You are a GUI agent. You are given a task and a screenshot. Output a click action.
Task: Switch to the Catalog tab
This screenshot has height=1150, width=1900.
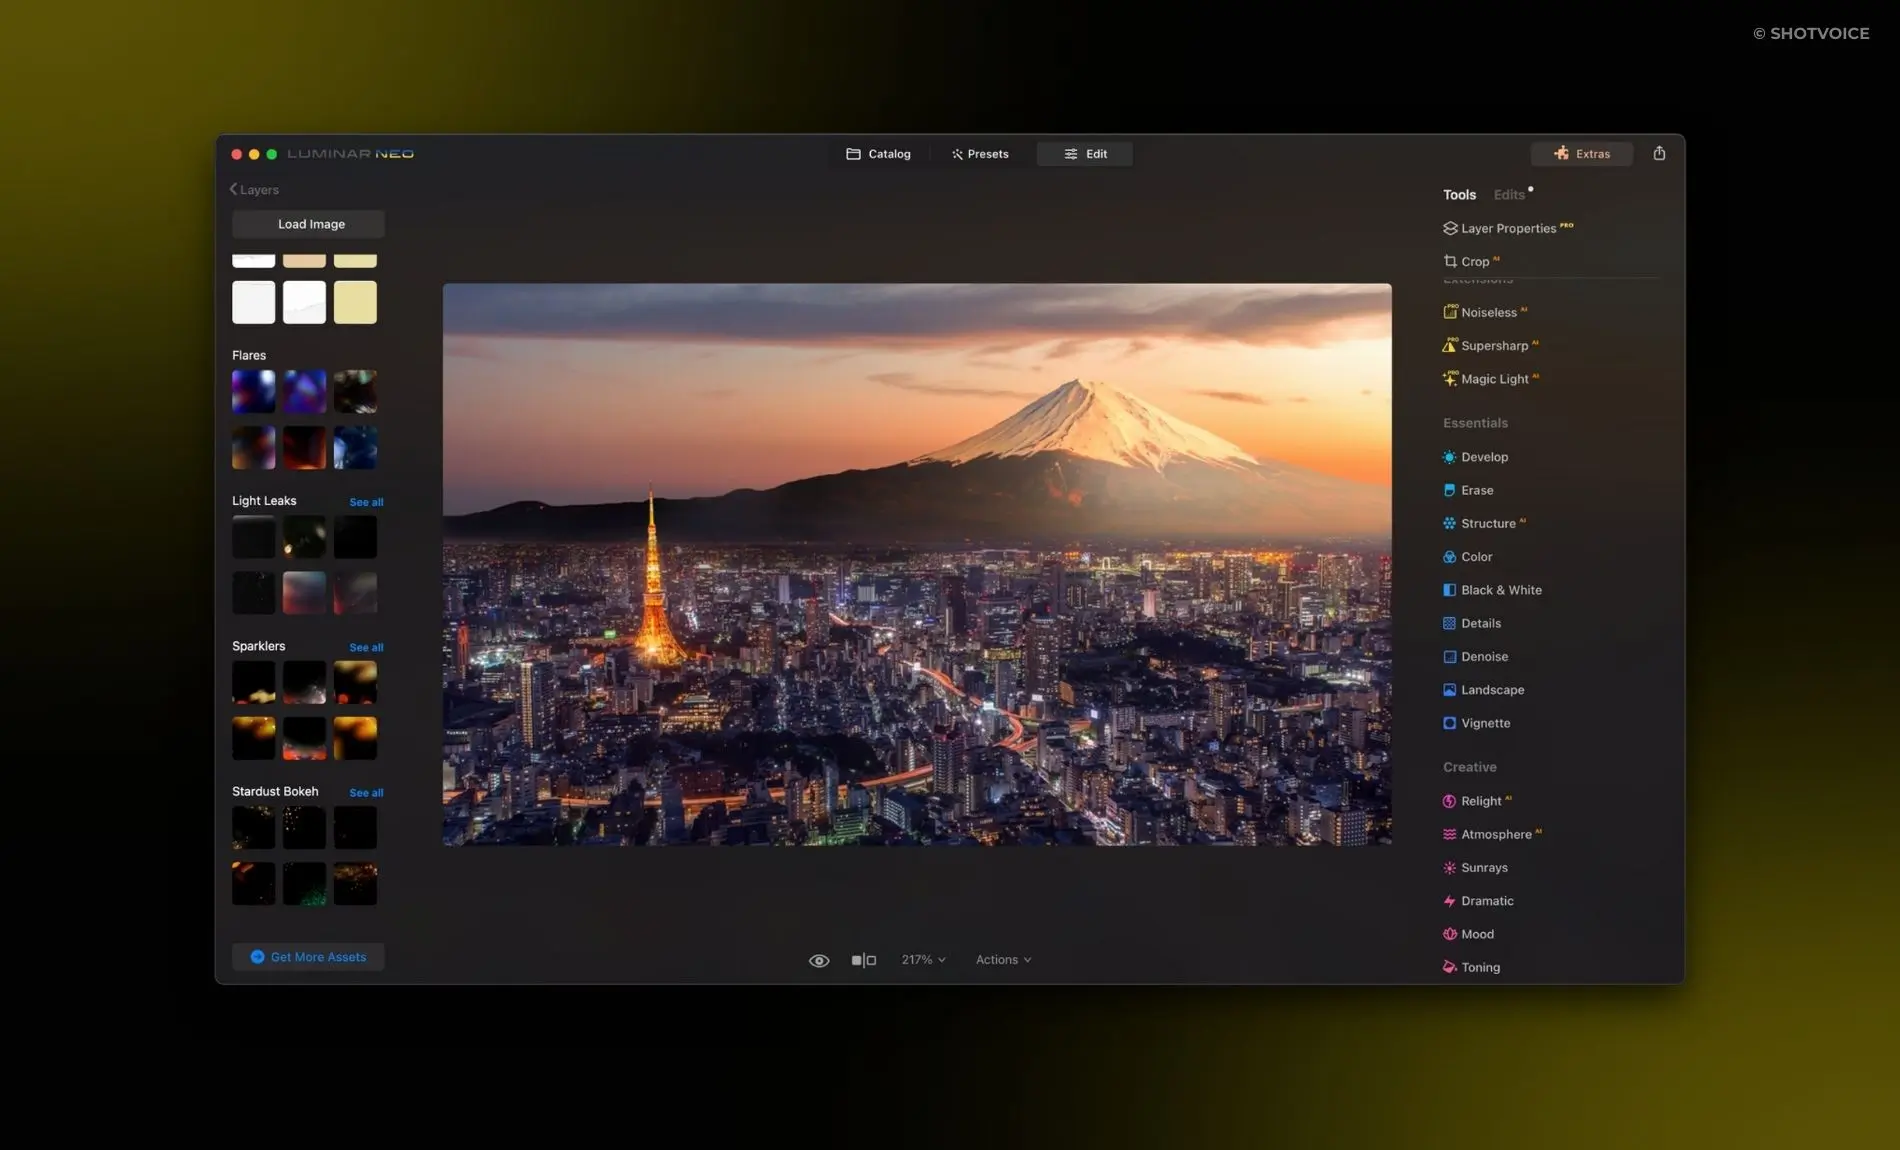(877, 154)
